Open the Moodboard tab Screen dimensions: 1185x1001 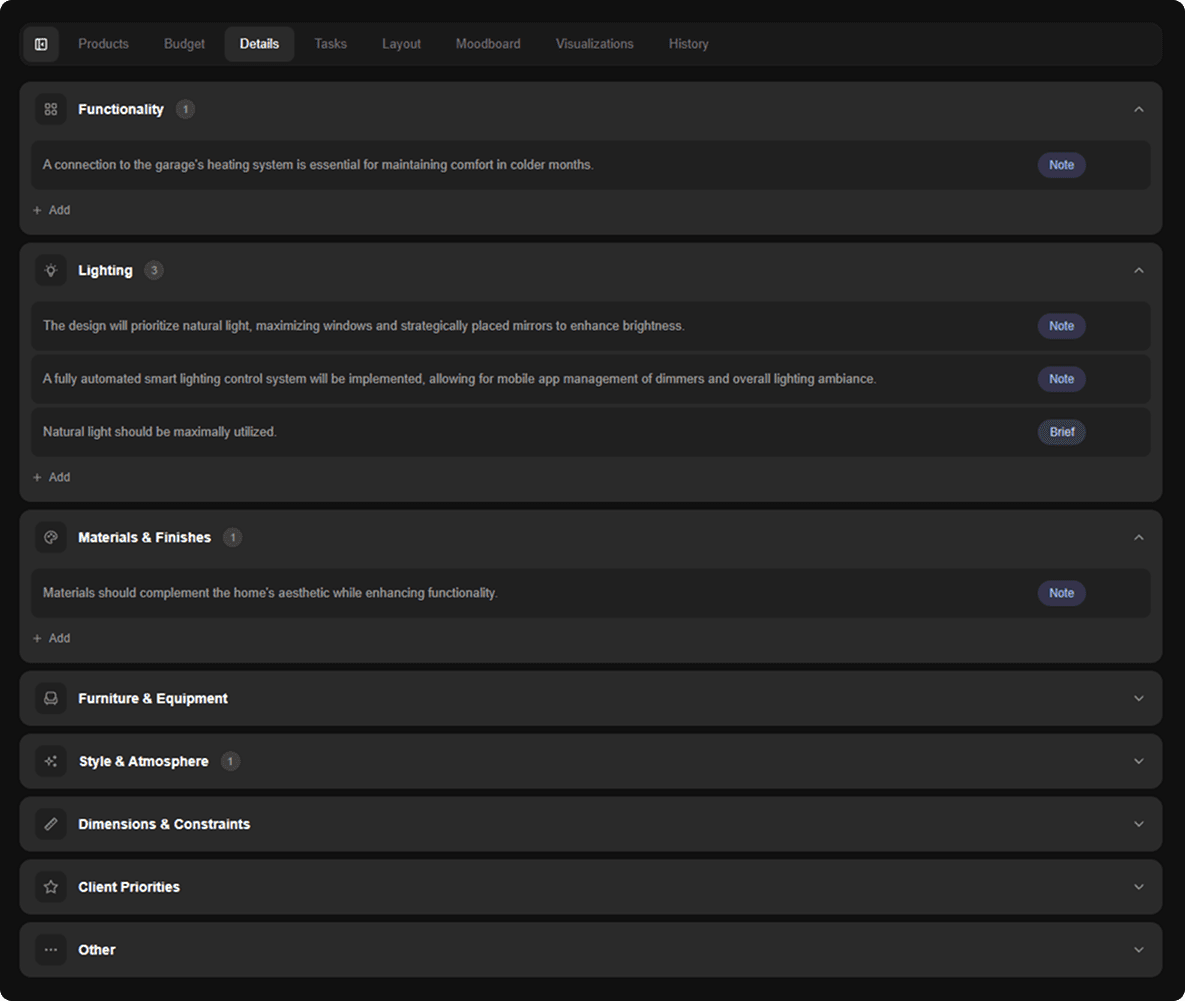488,44
